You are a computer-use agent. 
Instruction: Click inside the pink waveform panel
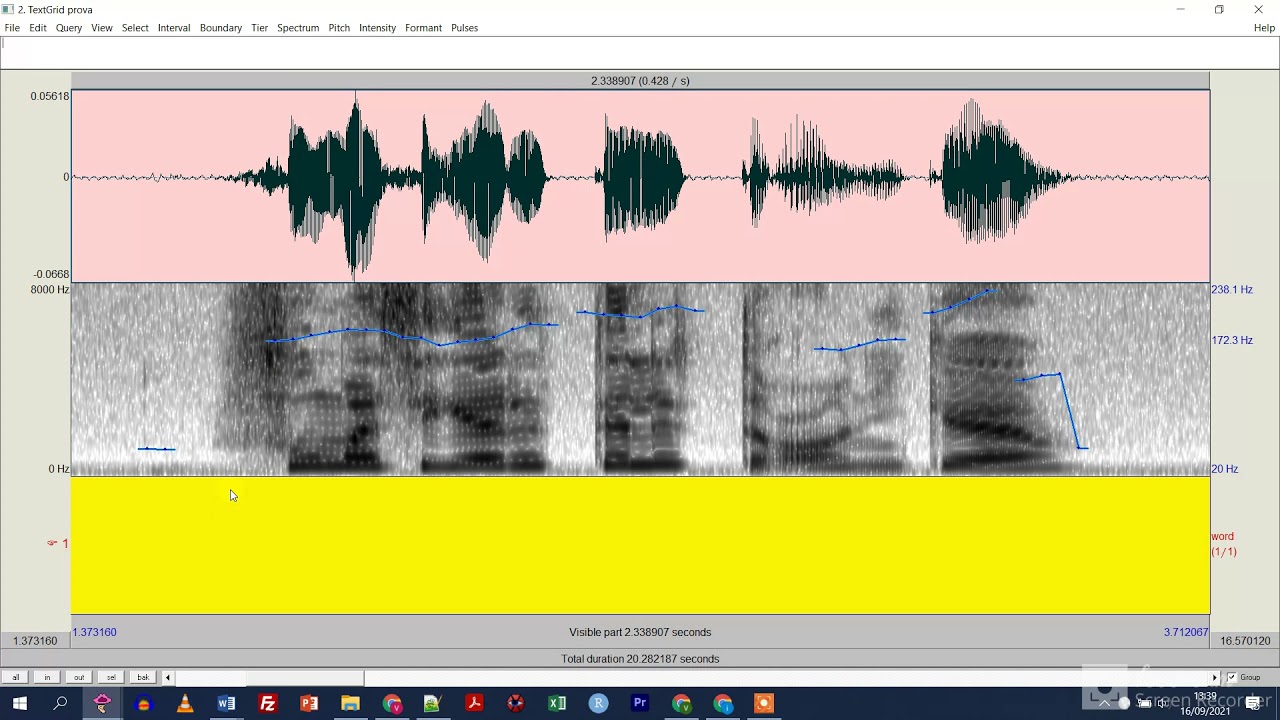pos(640,186)
